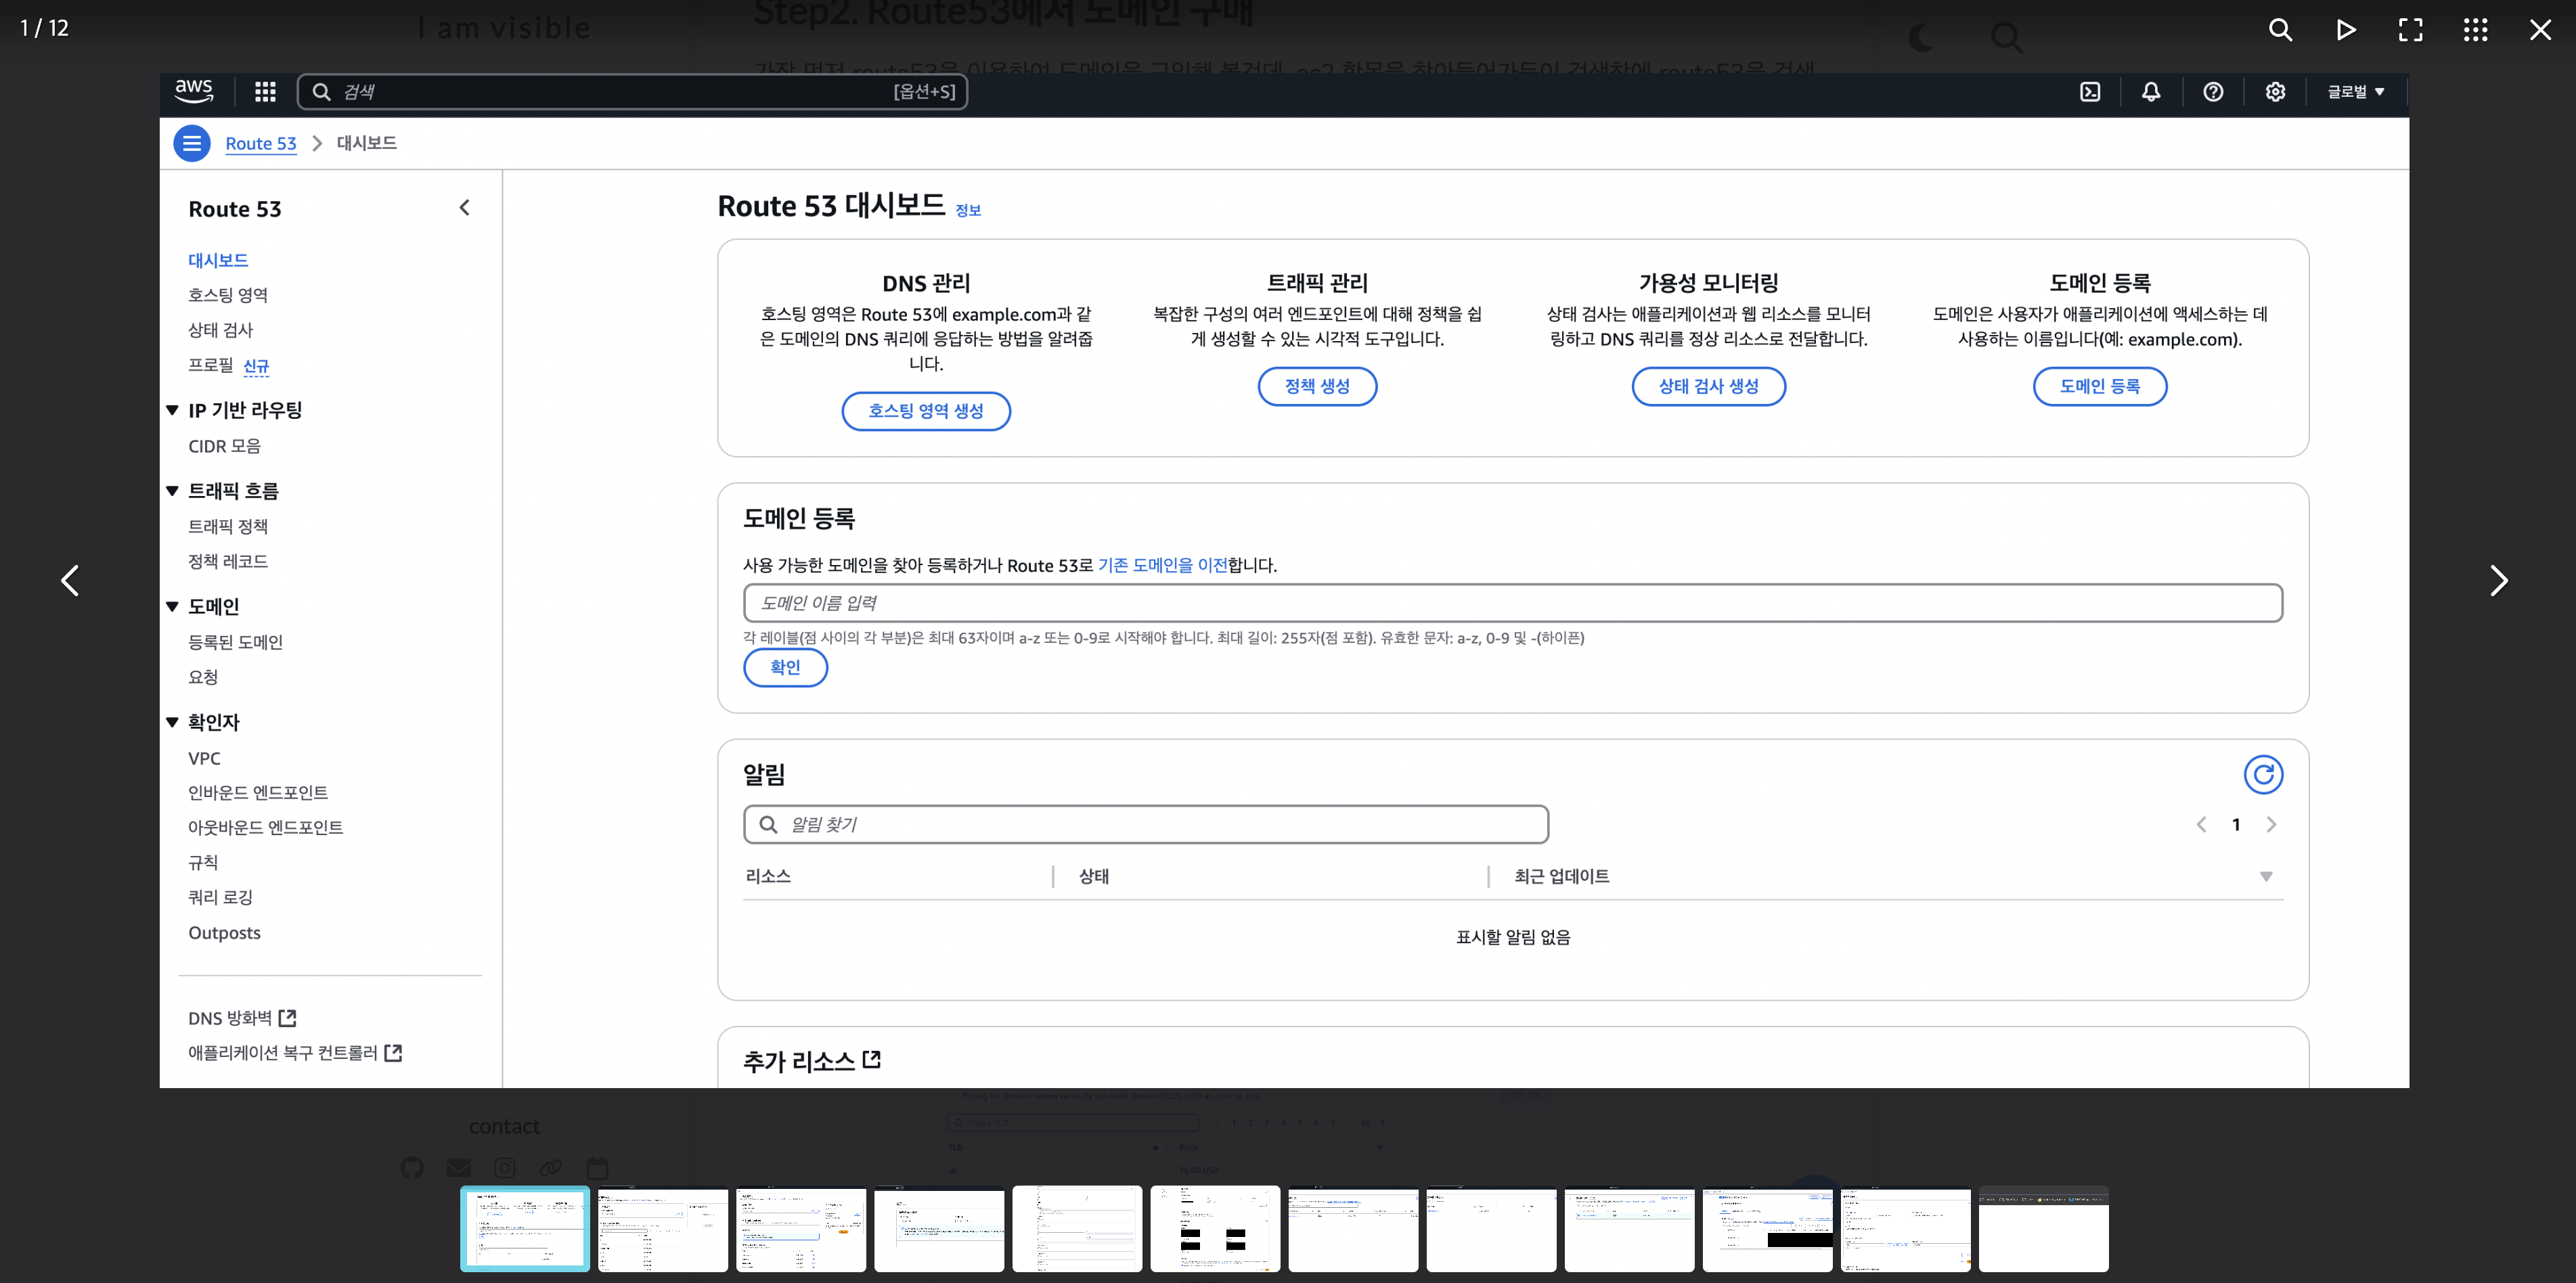Image resolution: width=2576 pixels, height=1283 pixels.
Task: Open the AWS services grid menu
Action: [x=265, y=92]
